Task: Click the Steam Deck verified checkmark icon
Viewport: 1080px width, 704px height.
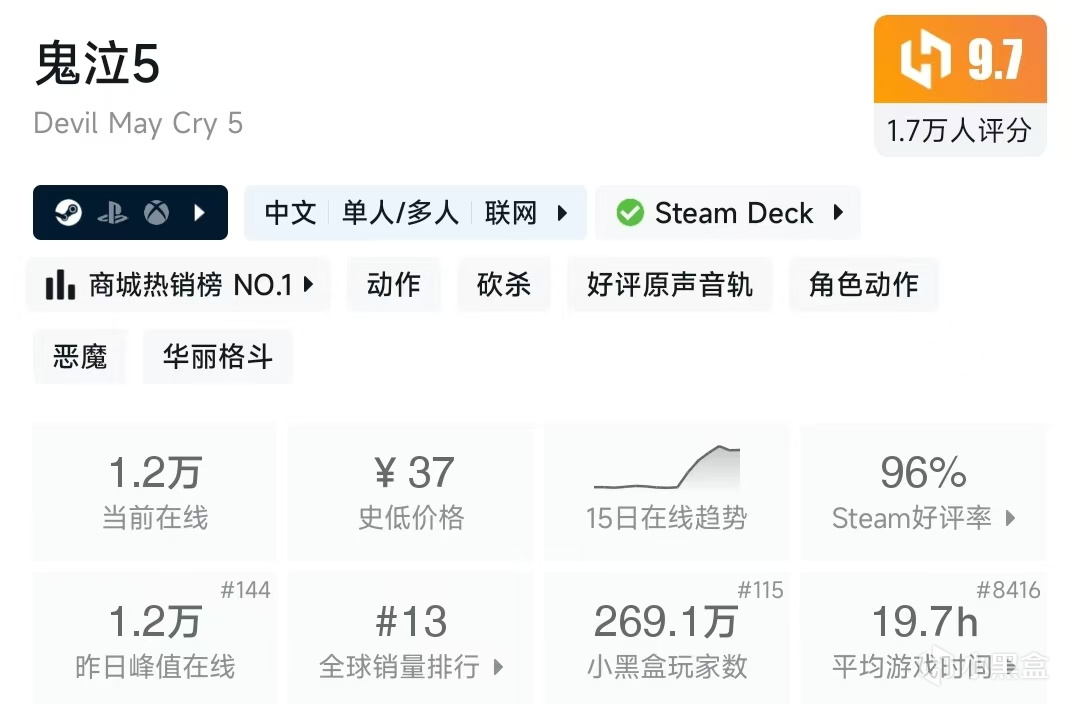Action: (630, 213)
